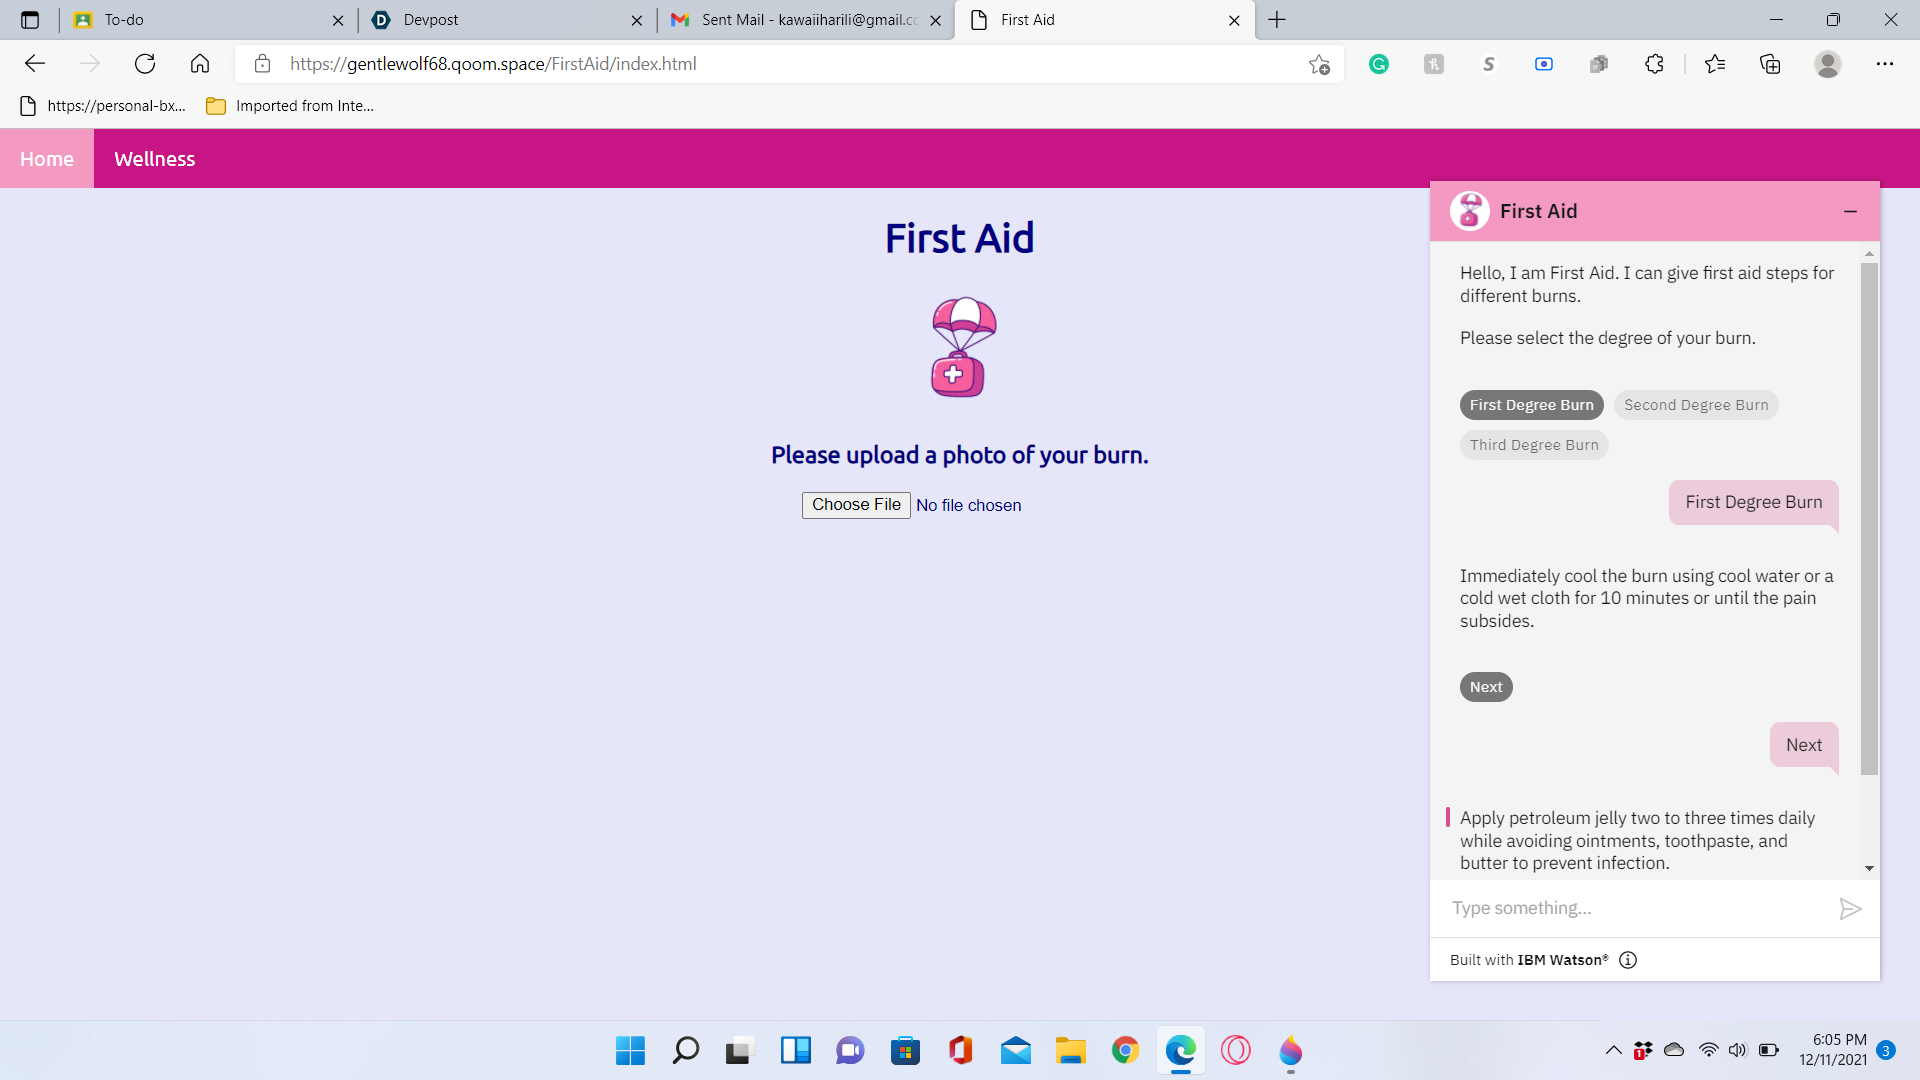Open browser settings three-dot menu
Screen dimensions: 1920x1080
(x=1884, y=64)
